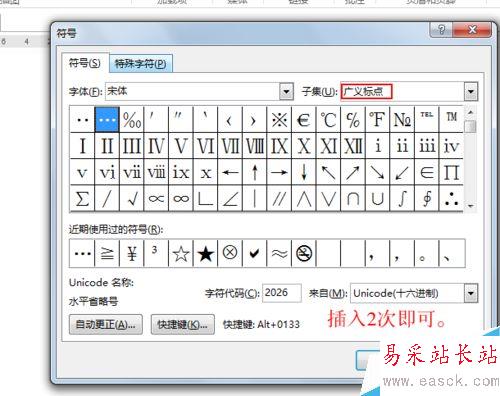The image size is (500, 396).
Task: Select Roman numeral Ⅳ uppercase
Action: coord(156,146)
